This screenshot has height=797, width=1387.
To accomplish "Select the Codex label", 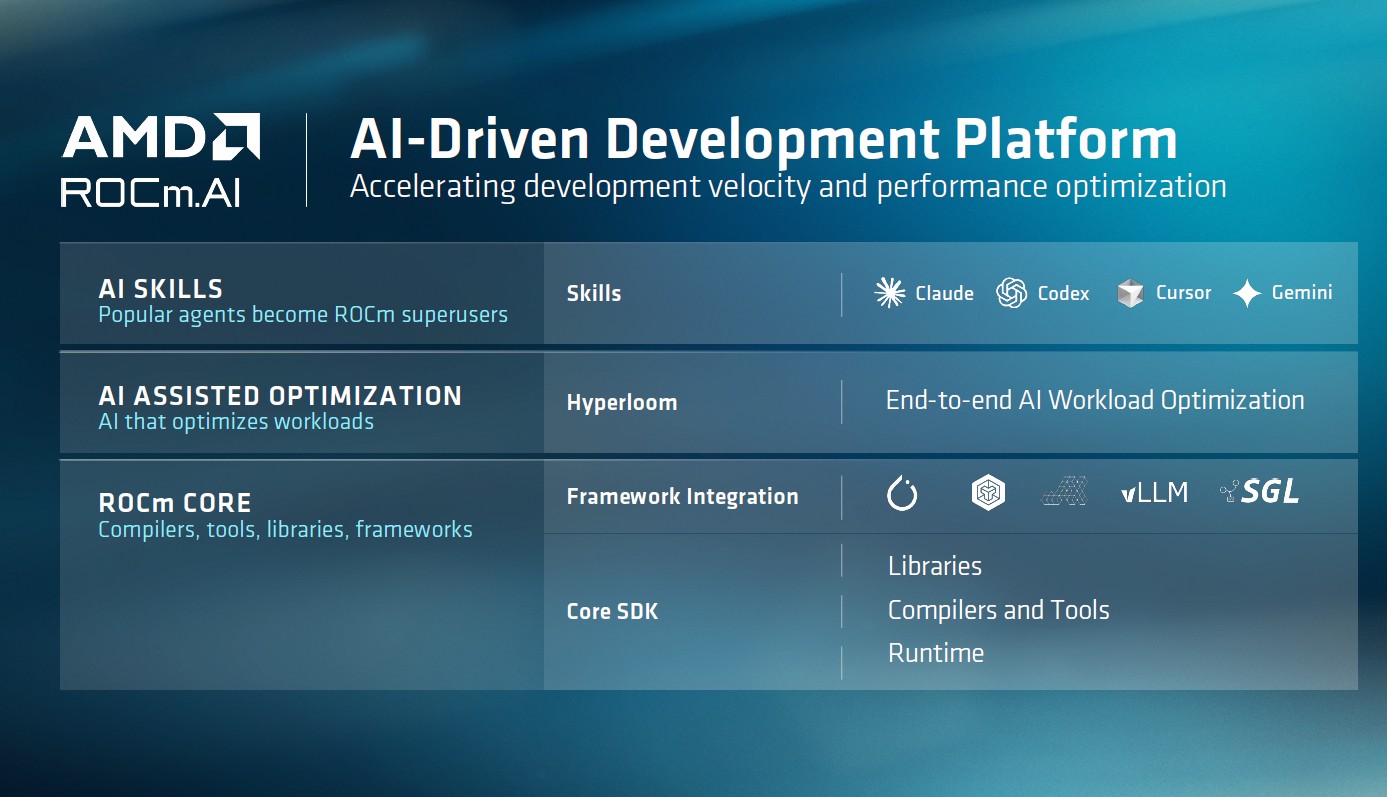I will (x=1063, y=293).
